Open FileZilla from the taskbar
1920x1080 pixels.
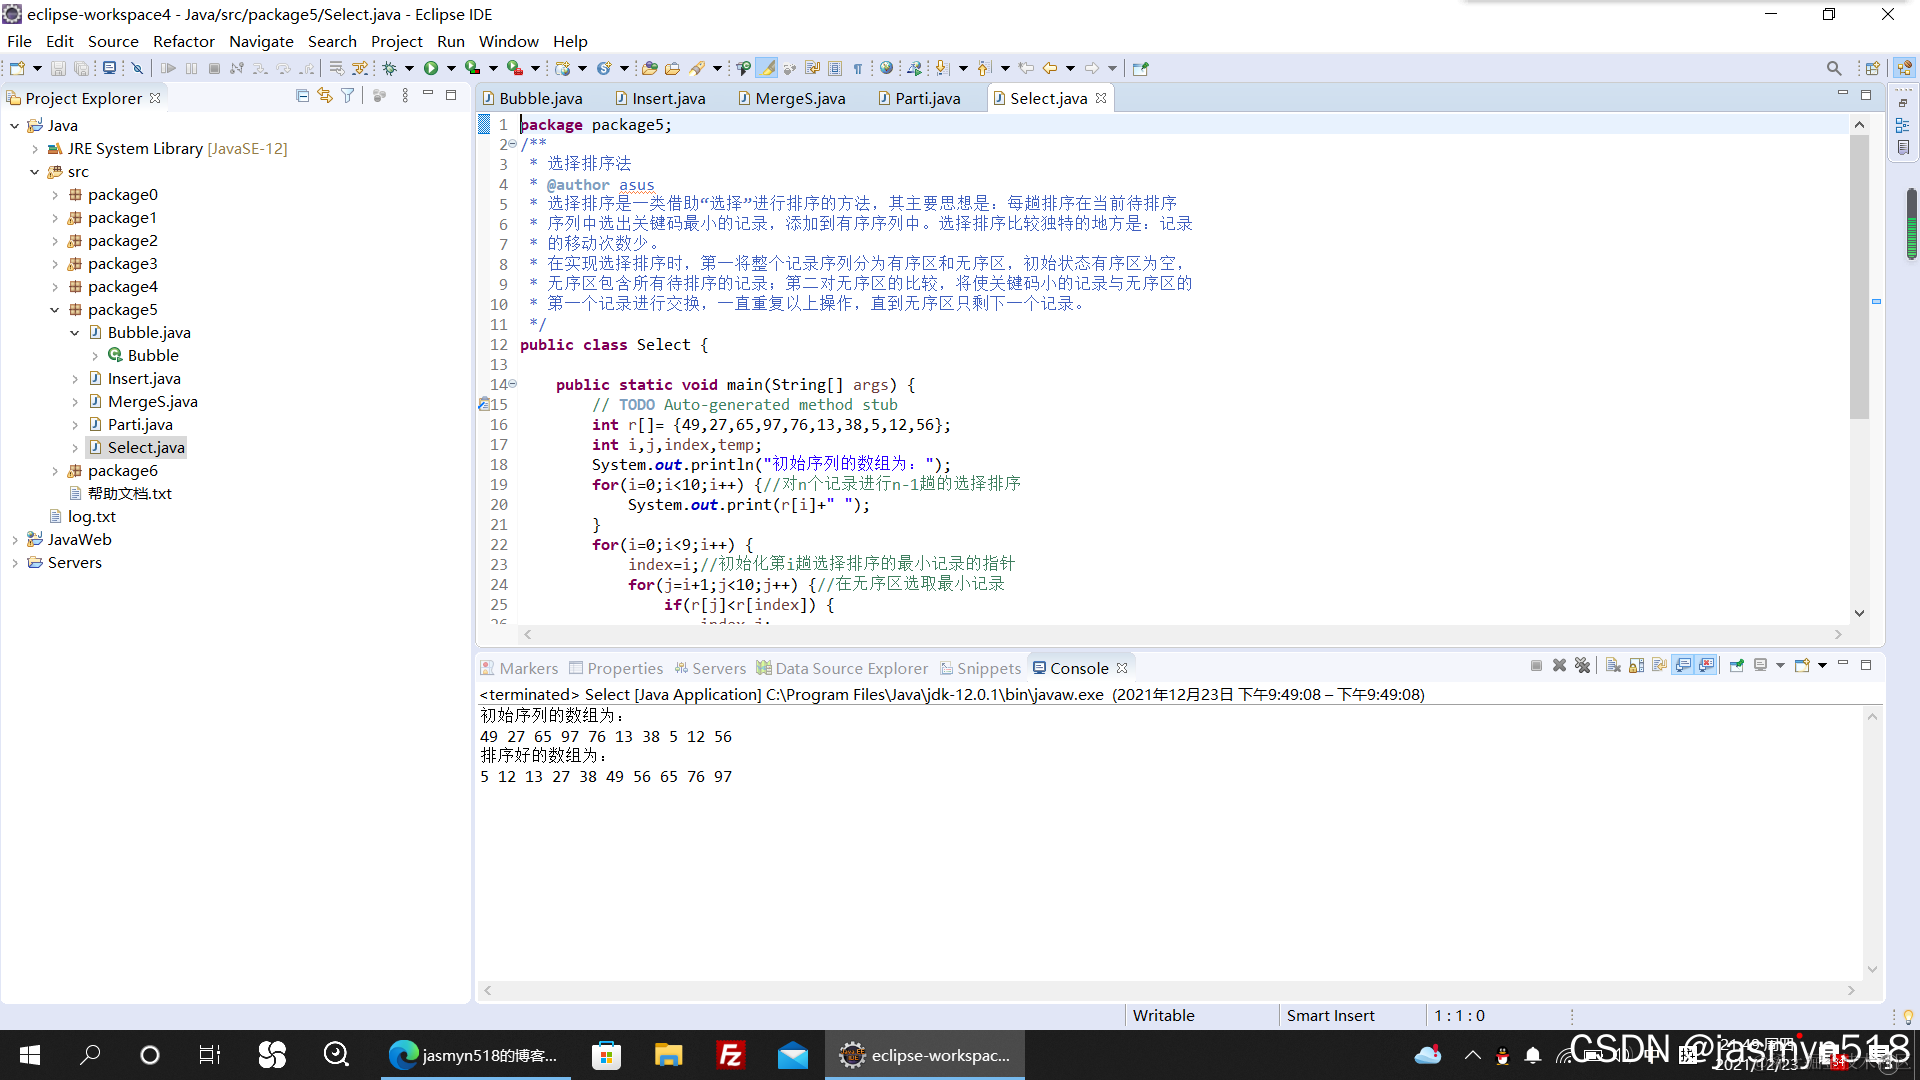click(731, 1055)
